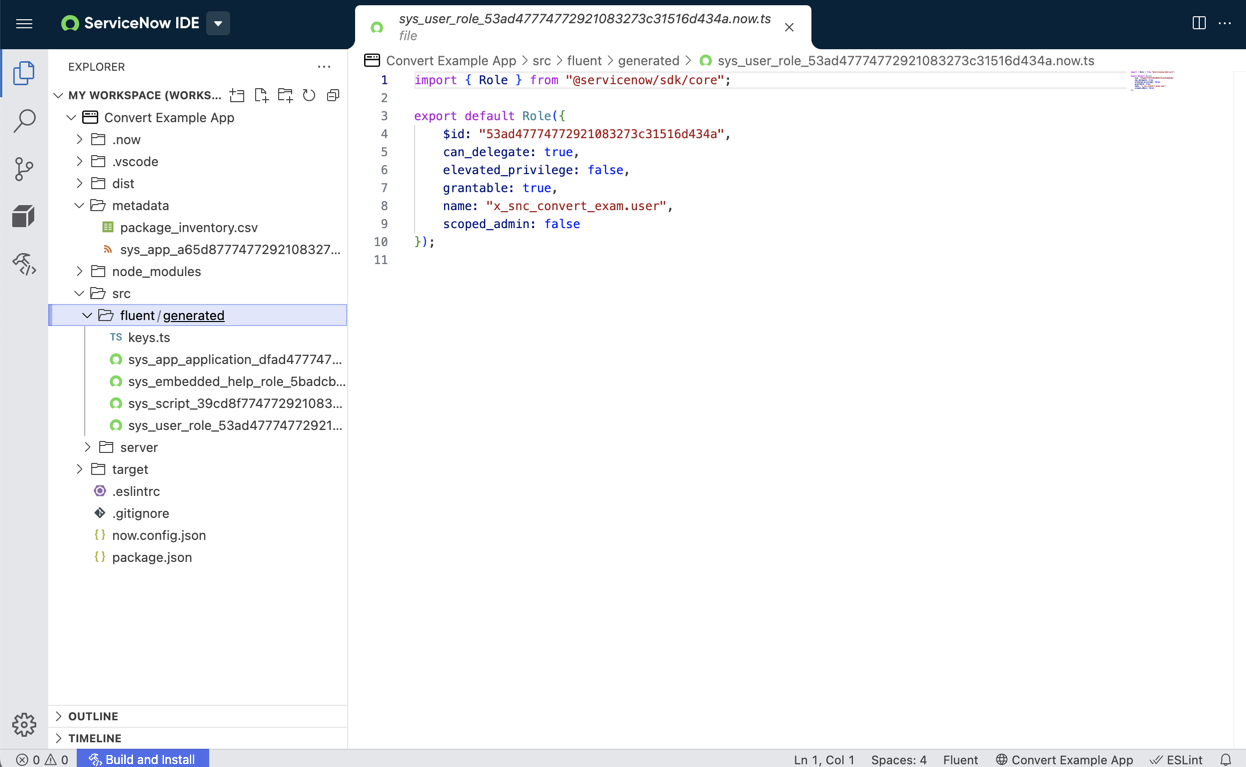Open the Search view in activity bar
The image size is (1246, 767).
point(24,121)
